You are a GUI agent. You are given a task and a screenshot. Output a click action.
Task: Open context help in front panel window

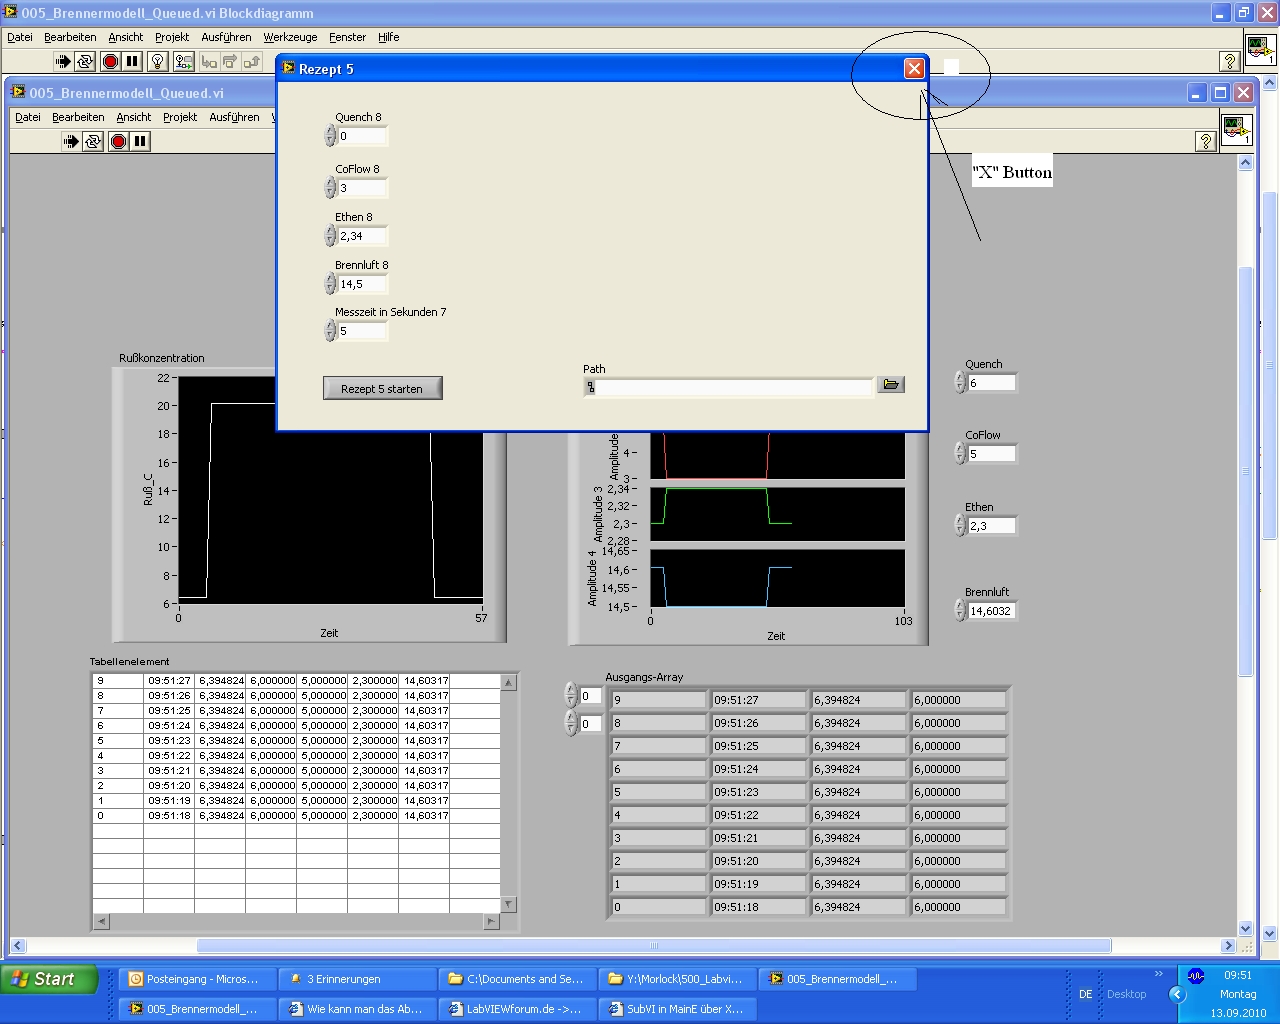coord(1205,142)
